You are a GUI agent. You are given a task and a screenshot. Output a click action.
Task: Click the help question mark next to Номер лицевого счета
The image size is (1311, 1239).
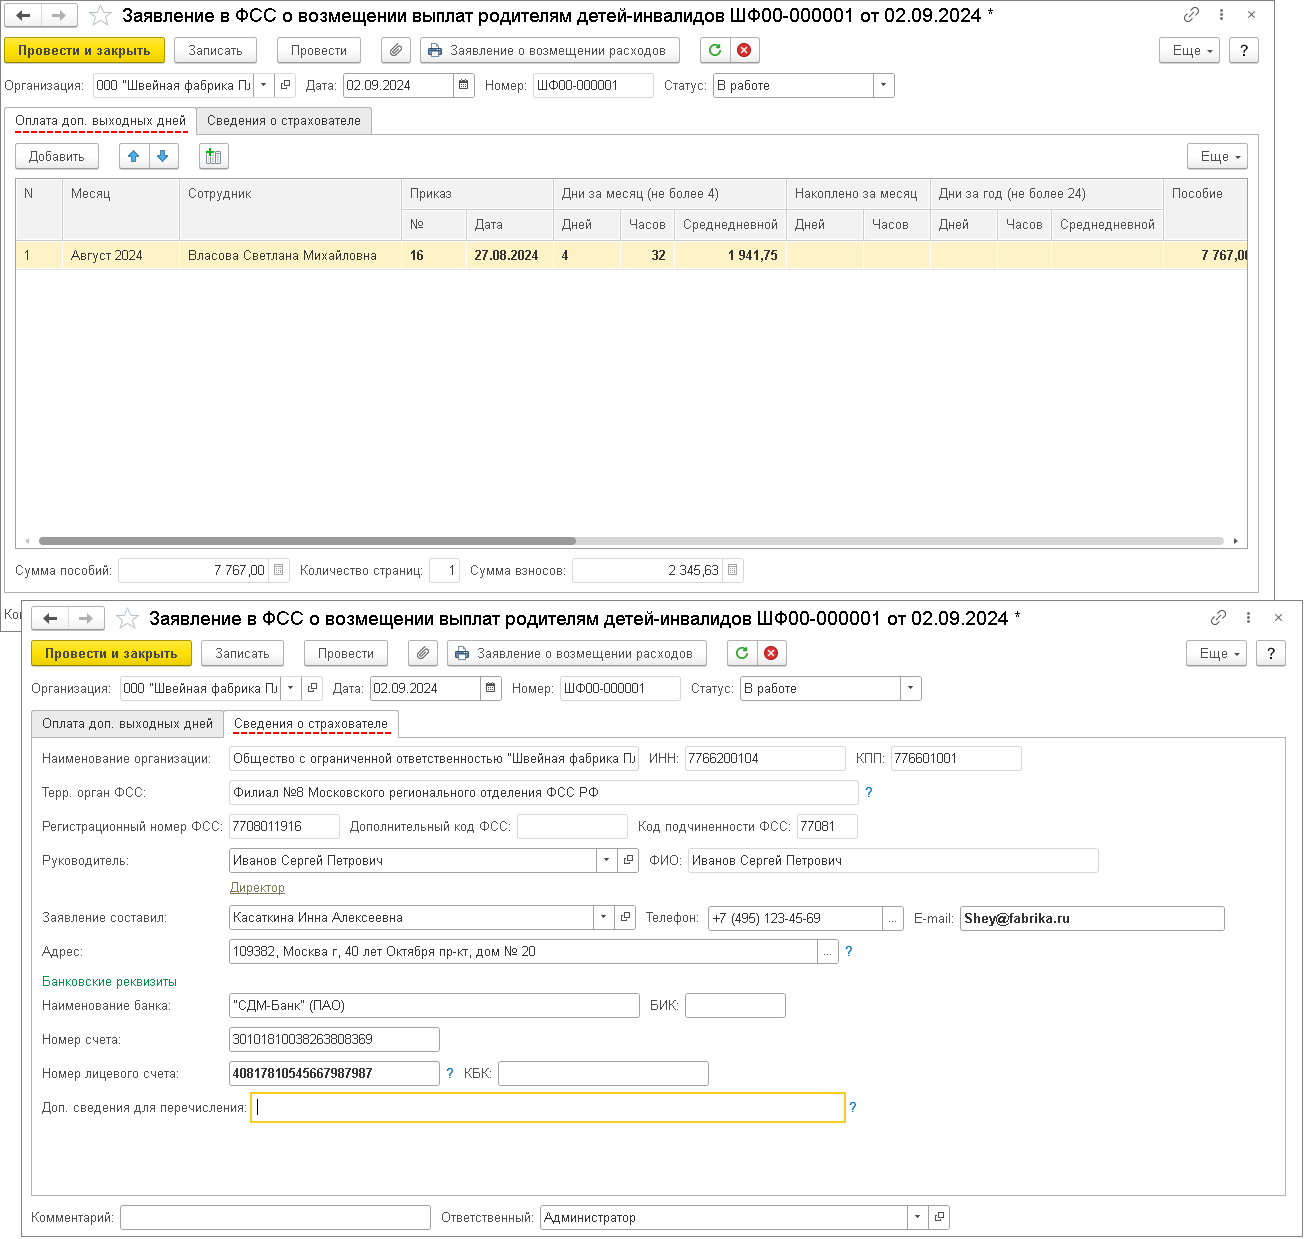click(450, 1073)
